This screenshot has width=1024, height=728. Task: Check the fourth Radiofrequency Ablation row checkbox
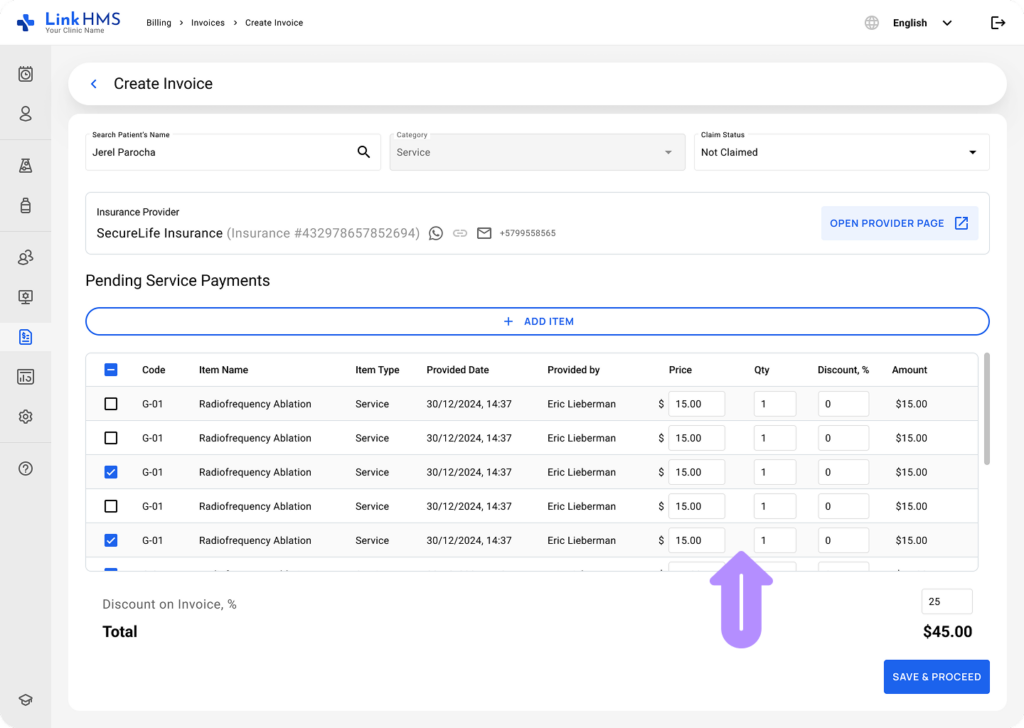(x=111, y=506)
